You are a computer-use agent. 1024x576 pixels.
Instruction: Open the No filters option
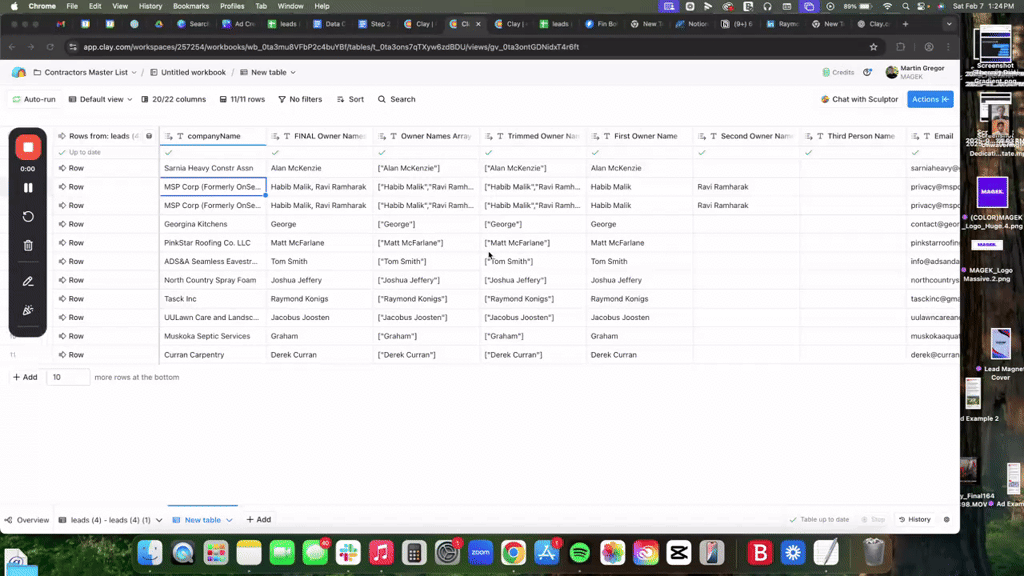(x=299, y=99)
